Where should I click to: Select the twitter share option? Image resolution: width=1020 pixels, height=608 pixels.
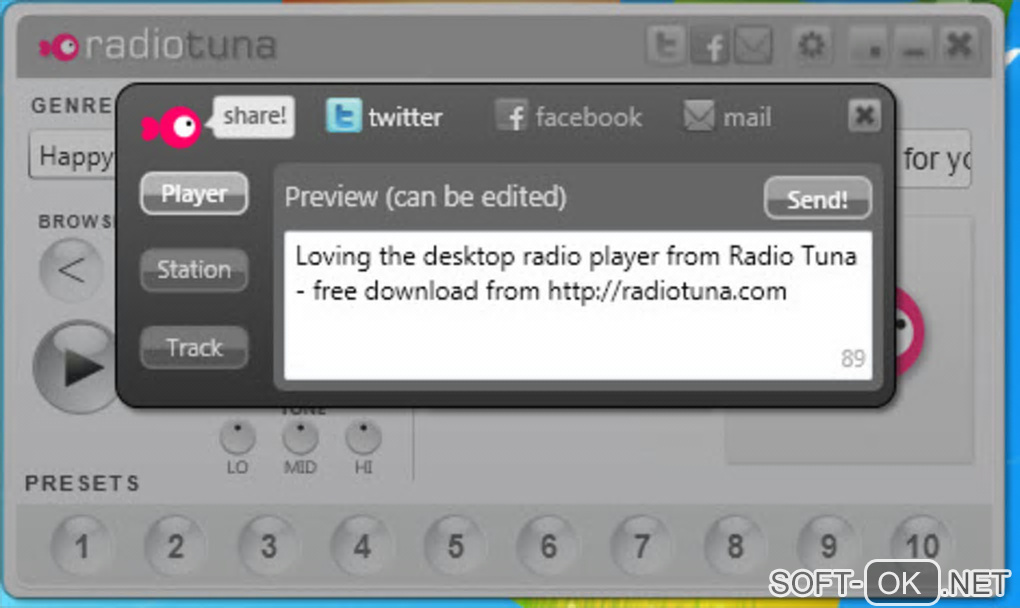tap(384, 117)
